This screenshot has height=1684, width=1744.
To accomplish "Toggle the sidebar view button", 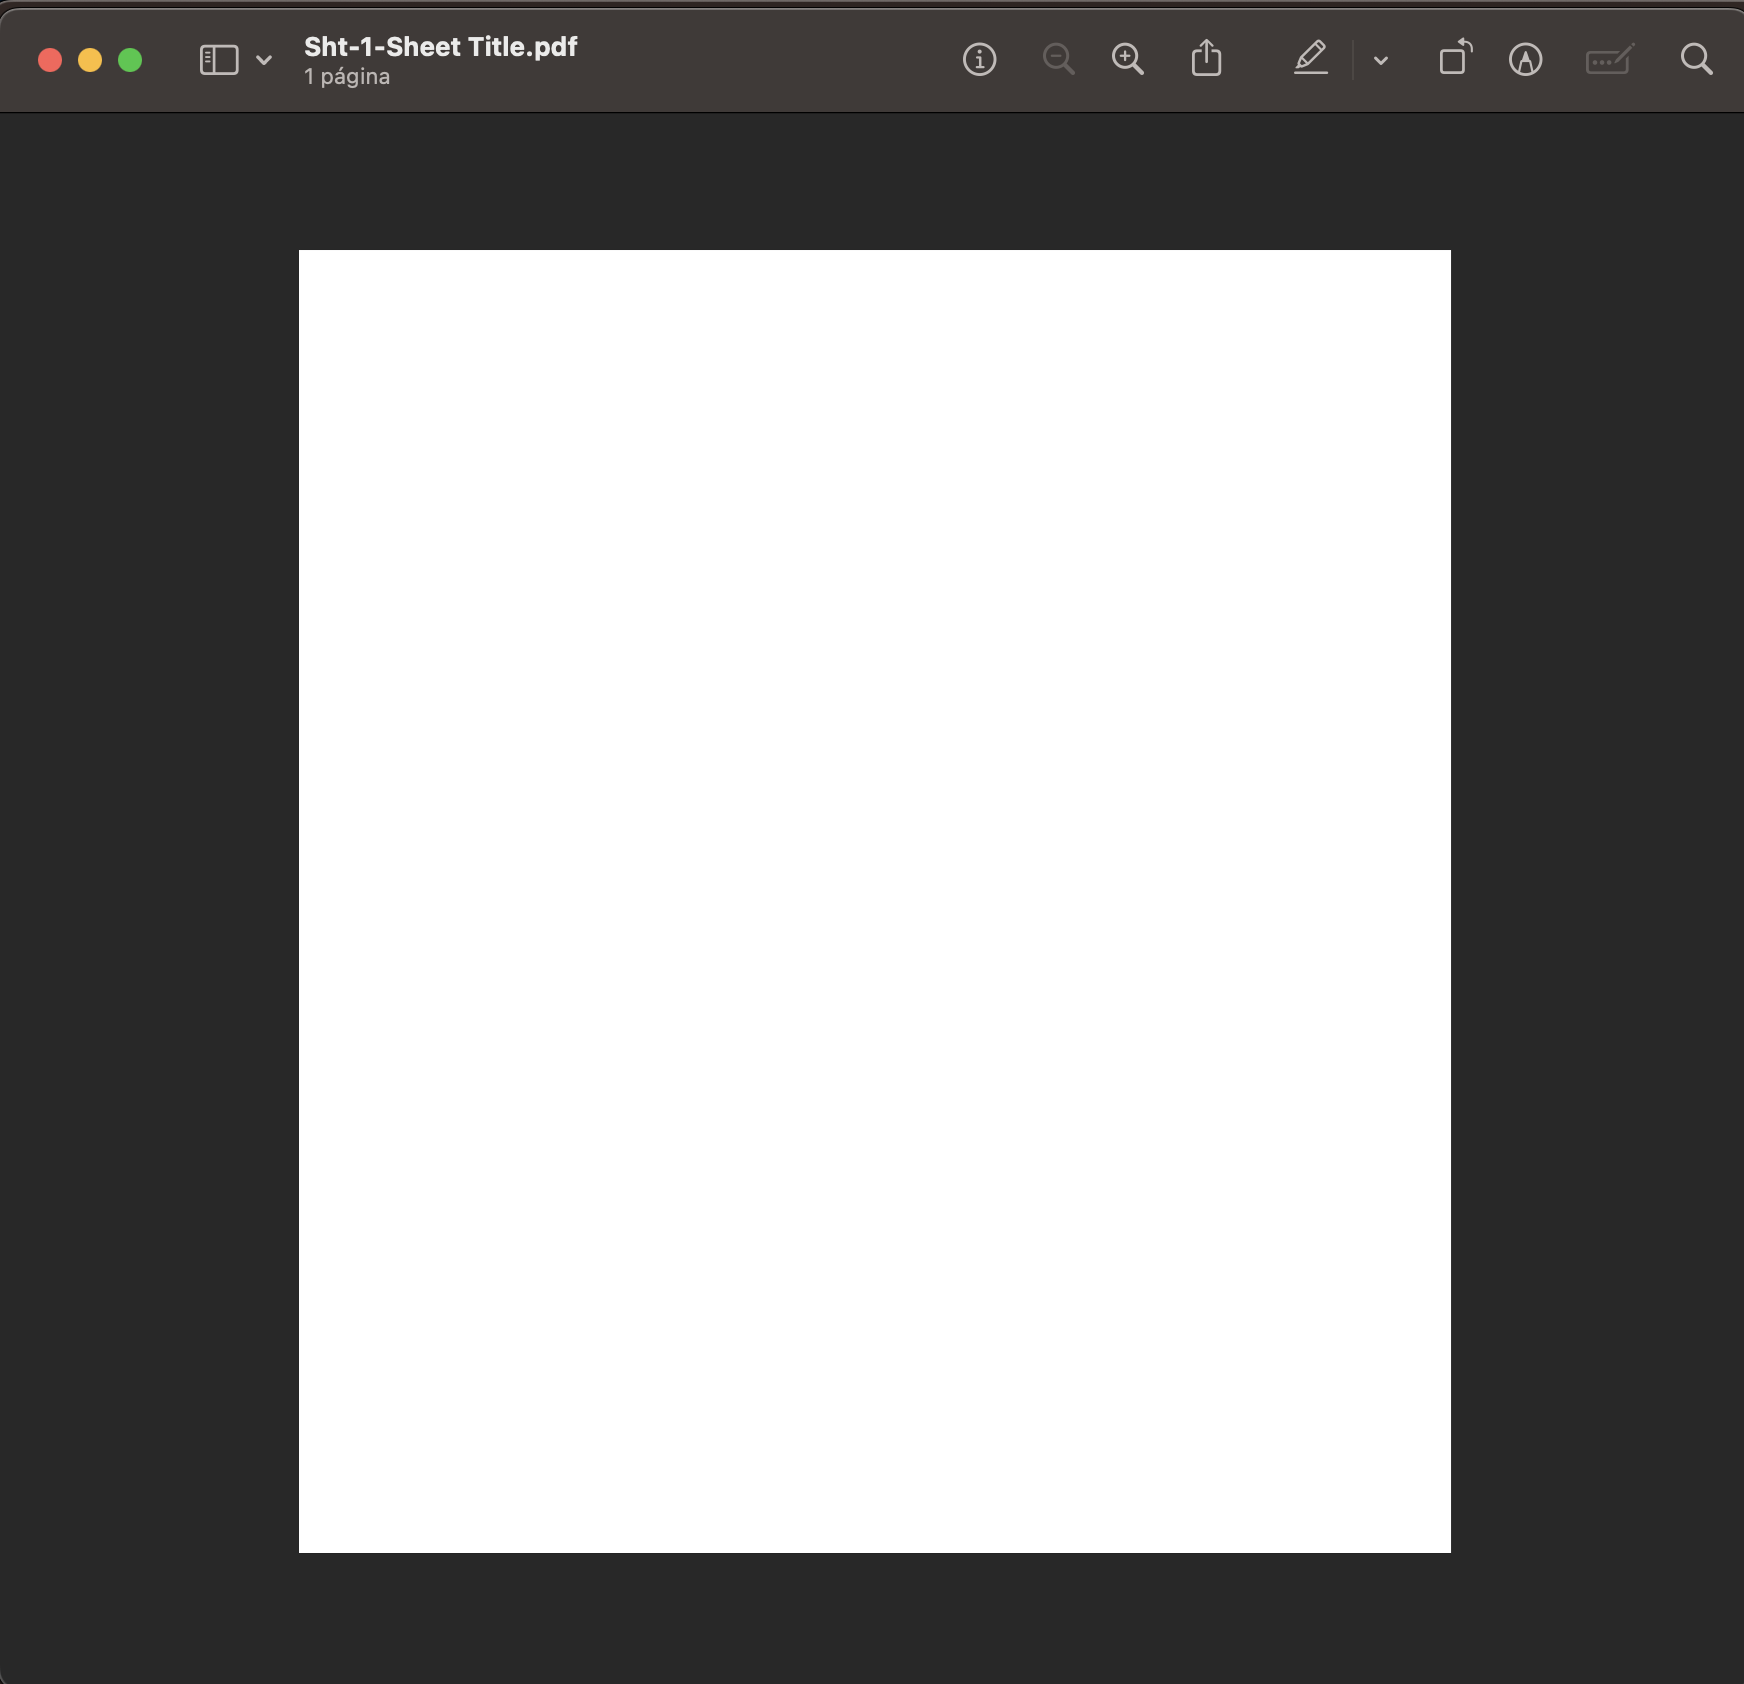I will coord(219,60).
